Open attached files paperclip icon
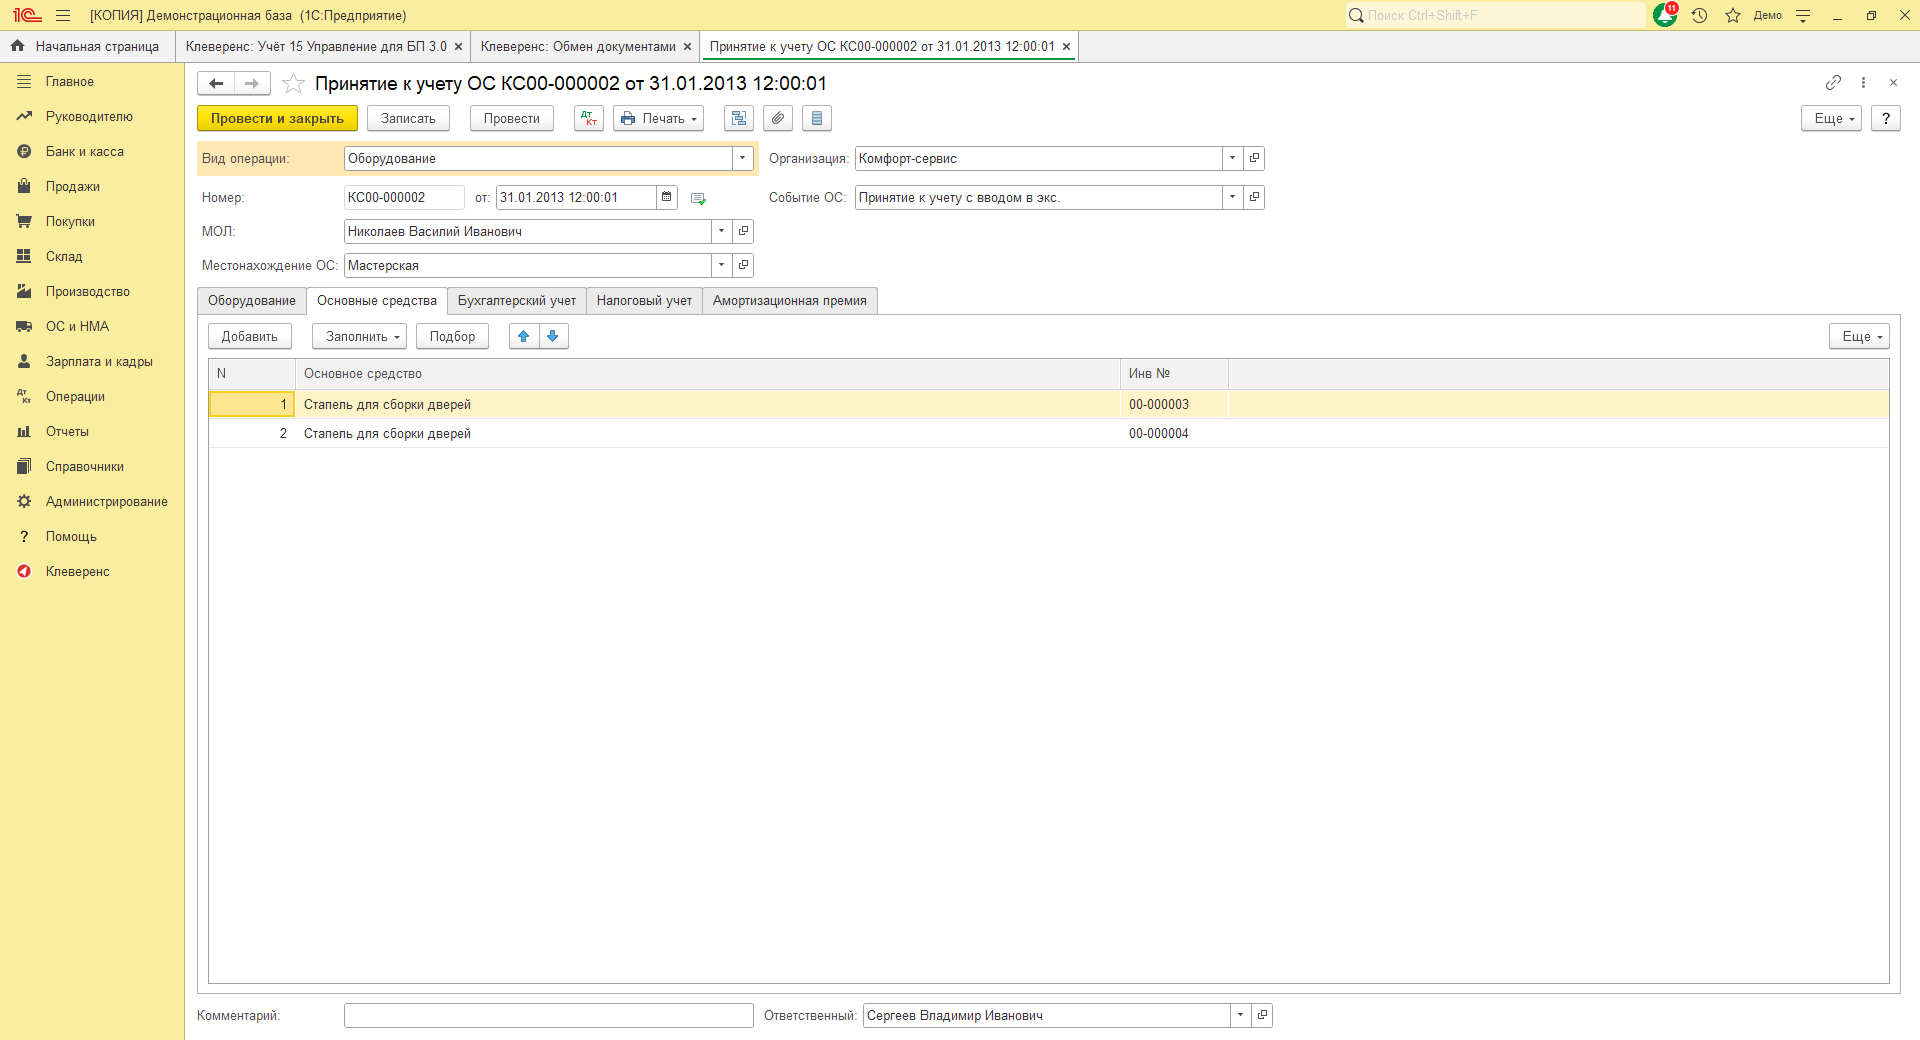The width and height of the screenshot is (1920, 1040). (x=778, y=118)
